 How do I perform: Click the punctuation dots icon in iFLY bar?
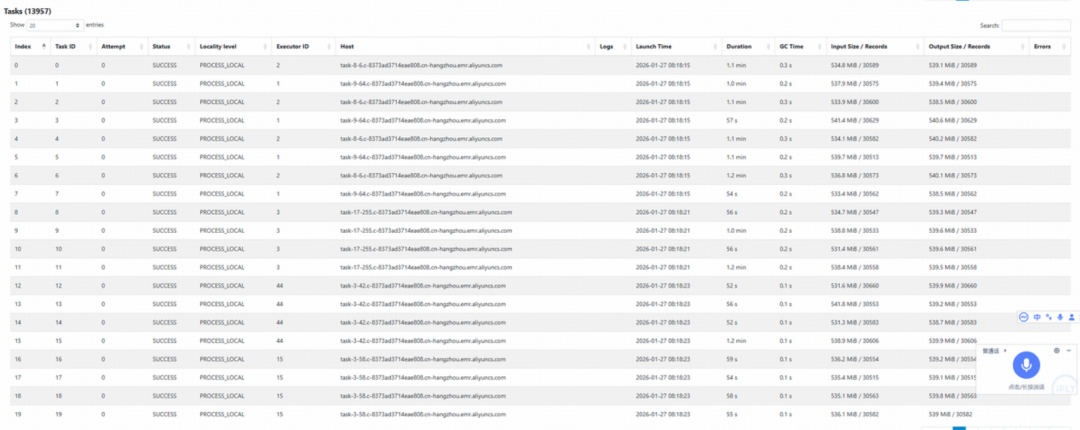[1049, 317]
